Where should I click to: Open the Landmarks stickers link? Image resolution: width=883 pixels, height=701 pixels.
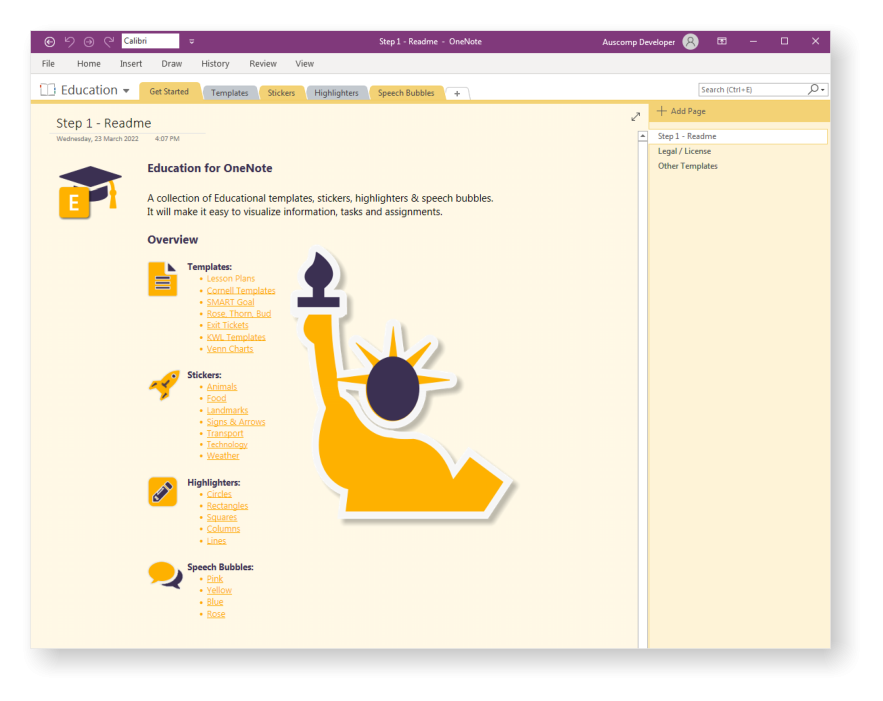tap(227, 410)
